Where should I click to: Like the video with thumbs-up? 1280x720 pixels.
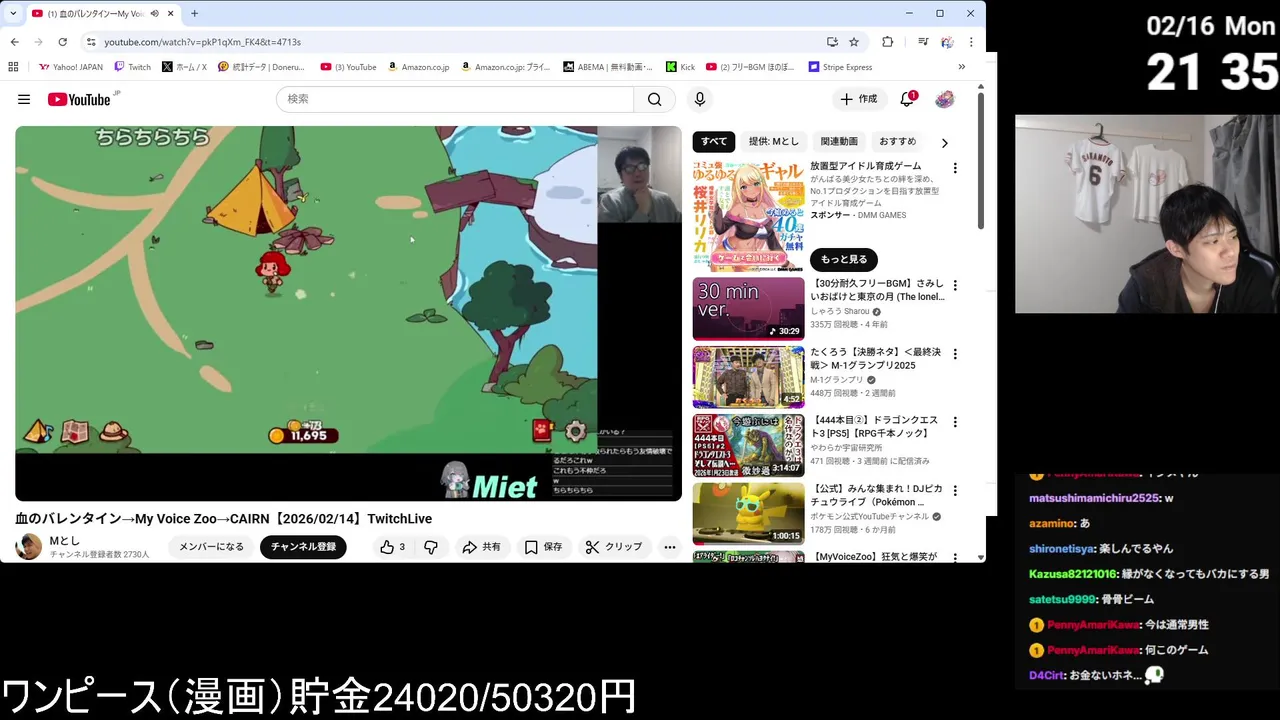[x=392, y=547]
